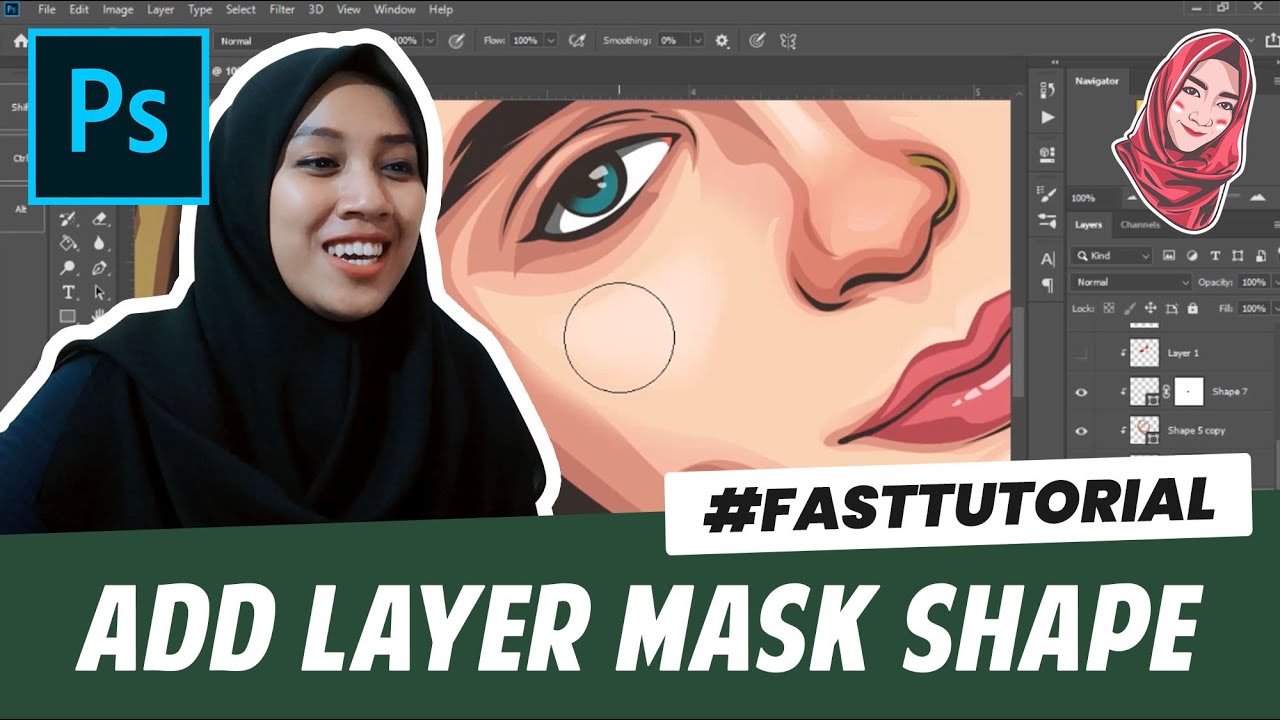Image resolution: width=1280 pixels, height=720 pixels.
Task: Prevent artboard auto-nesting lock
Action: coord(1171,308)
